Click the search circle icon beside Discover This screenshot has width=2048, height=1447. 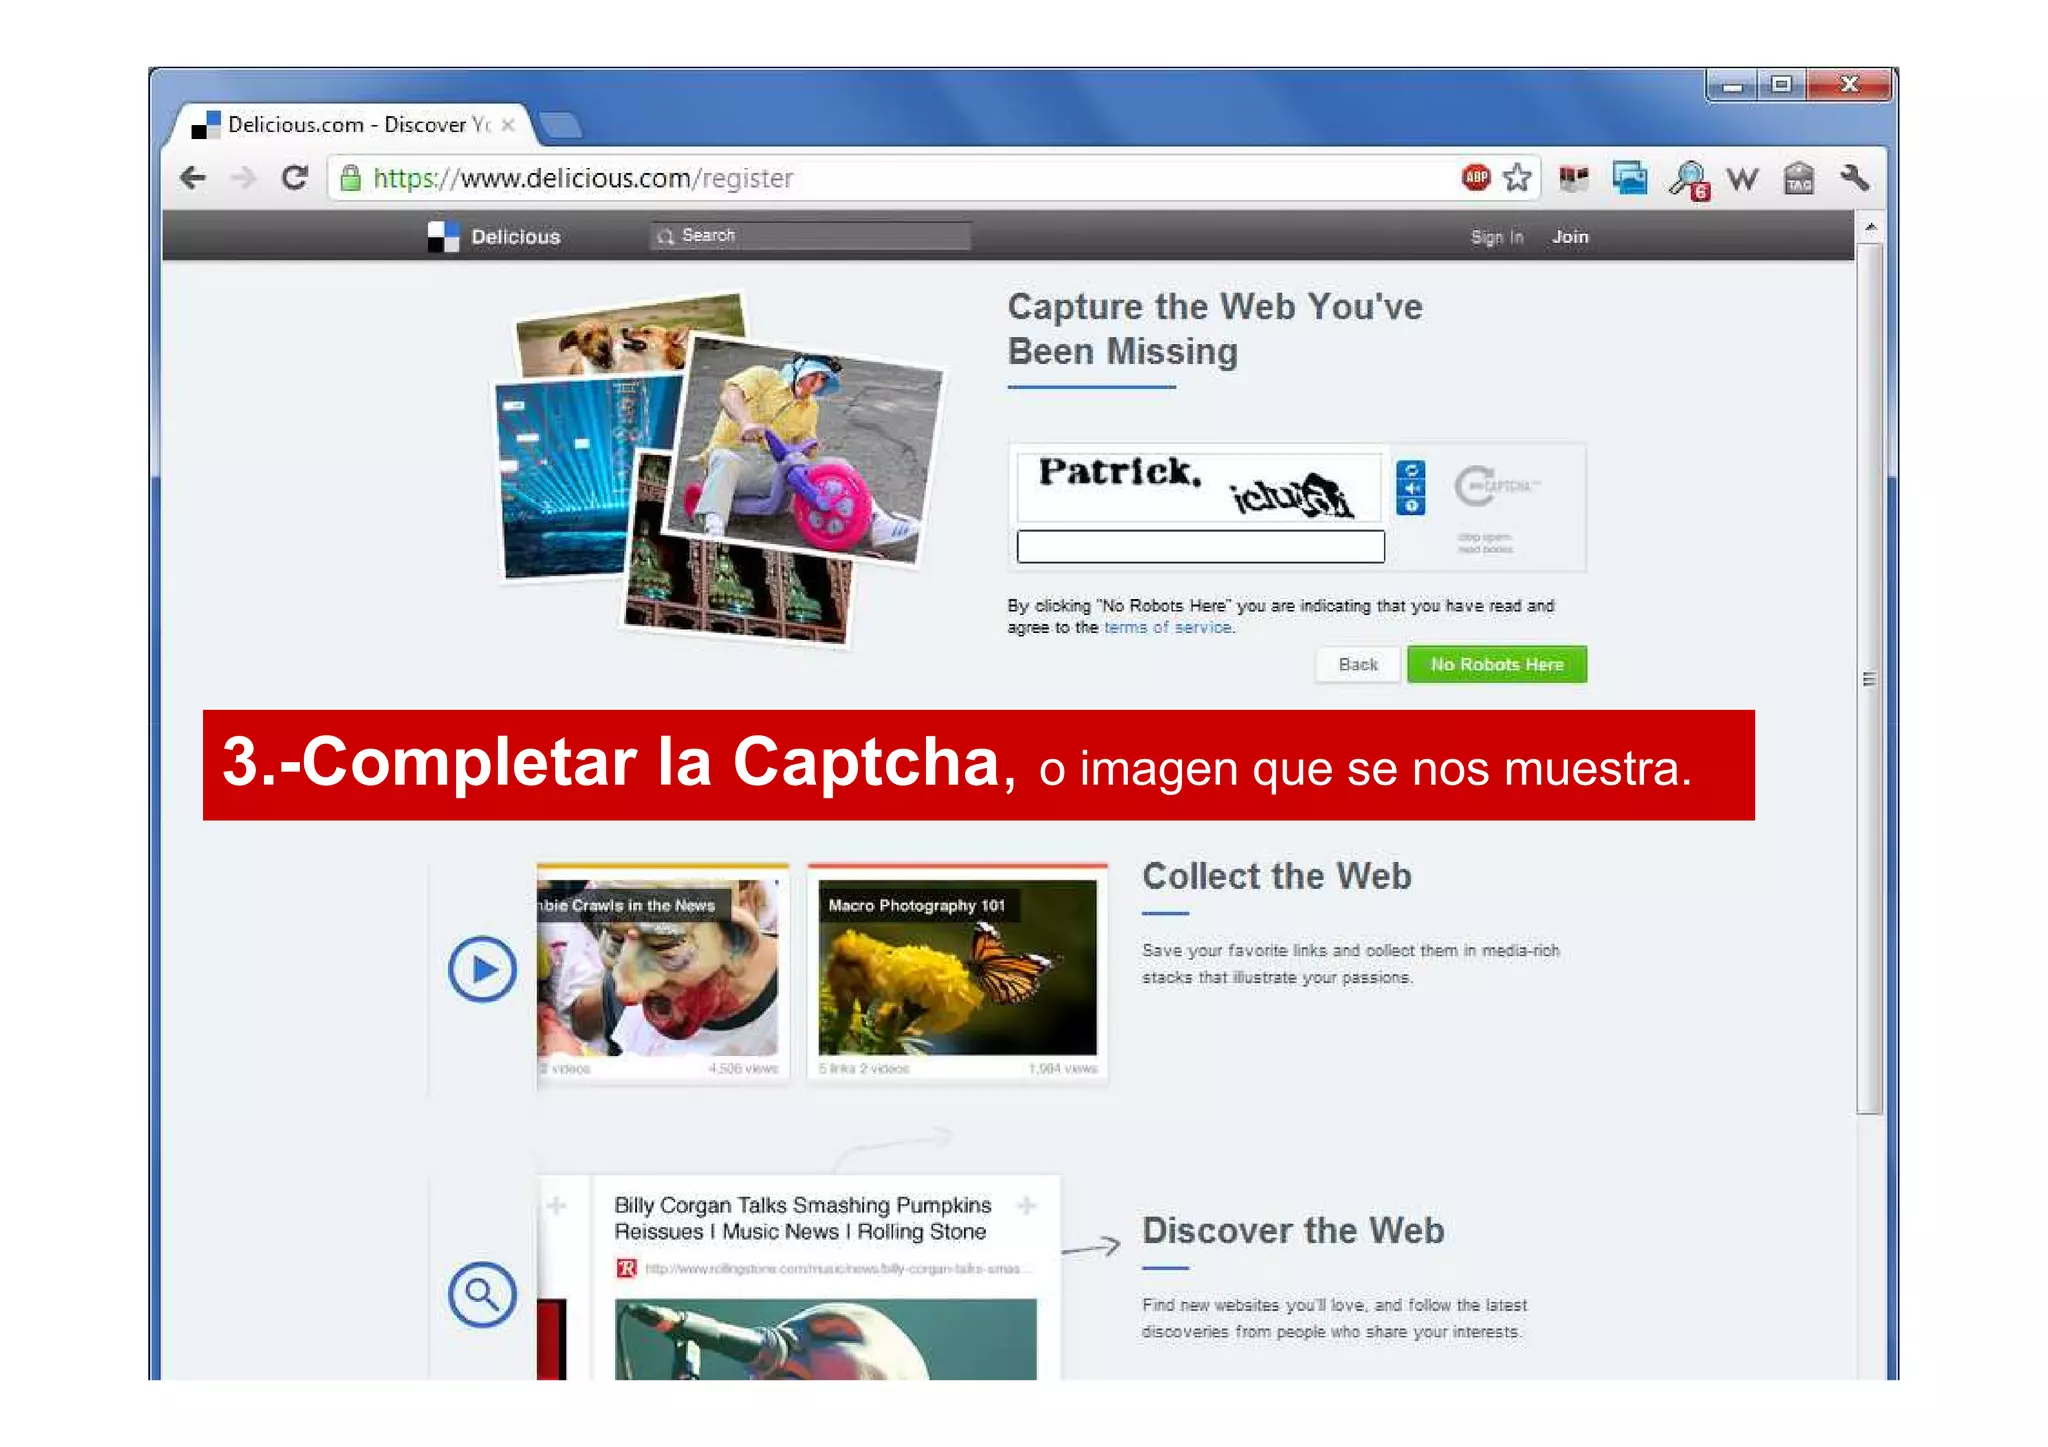point(482,1294)
